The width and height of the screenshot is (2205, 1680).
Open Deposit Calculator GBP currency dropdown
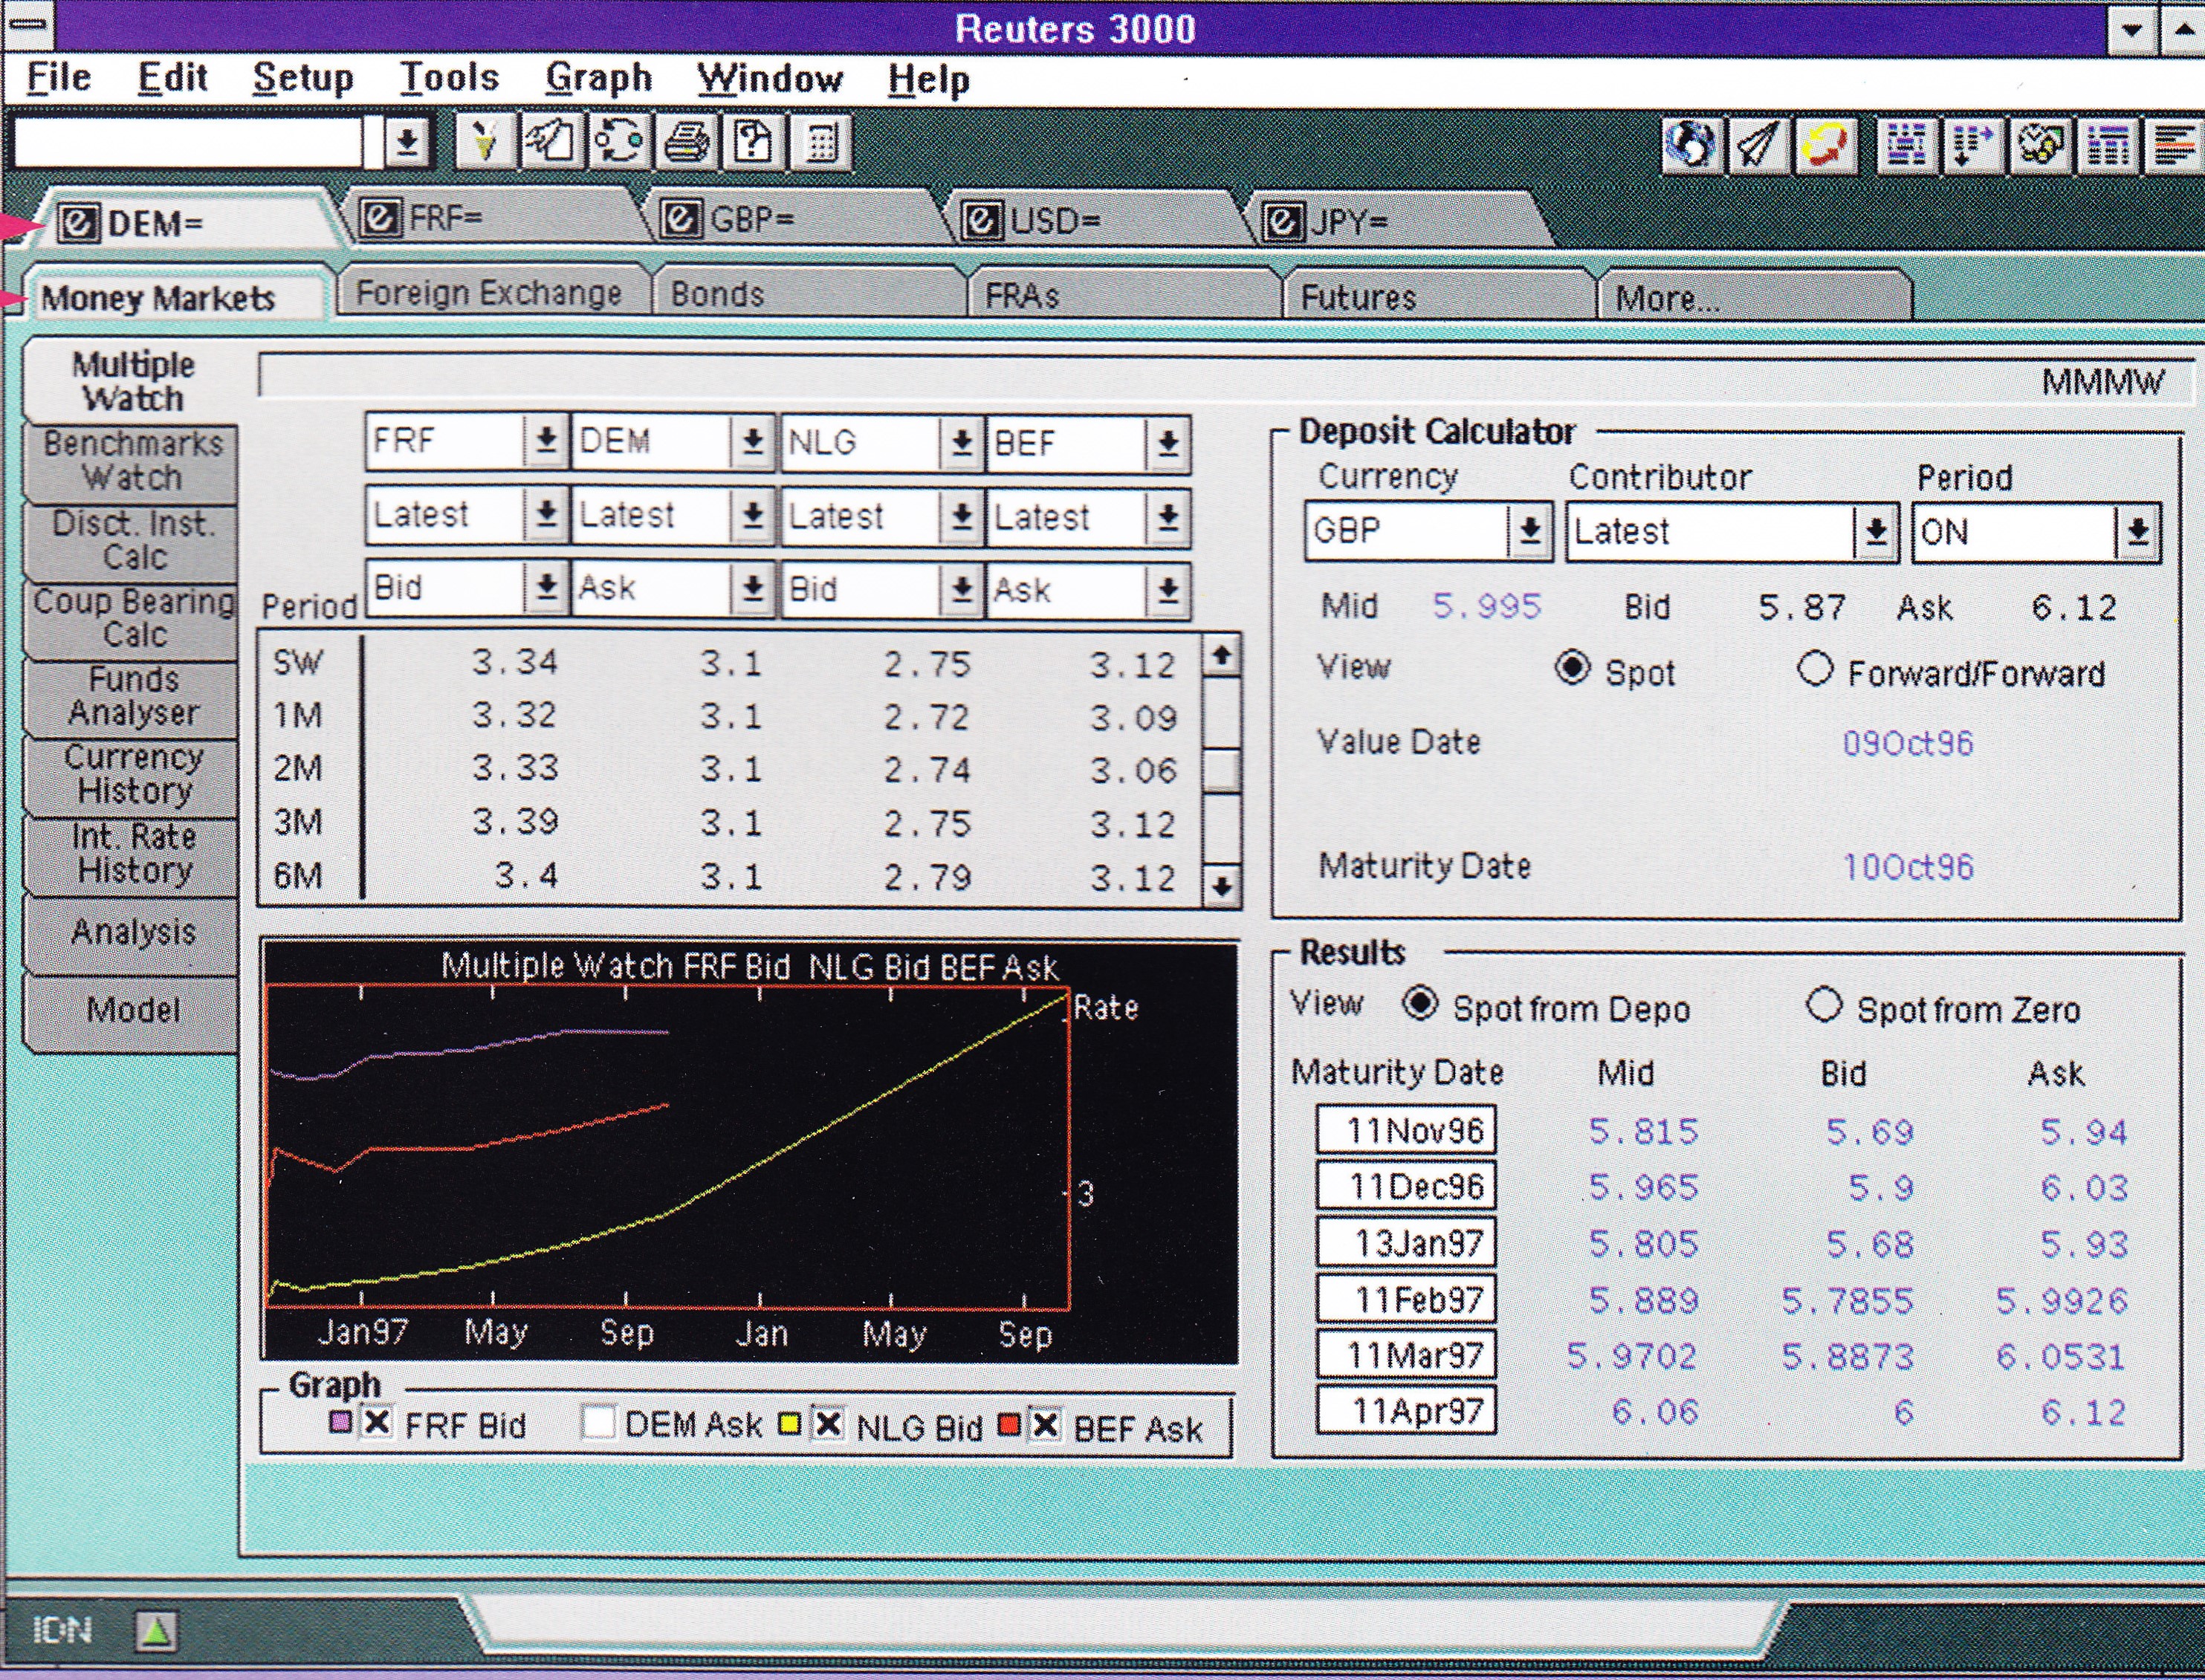tap(1529, 531)
